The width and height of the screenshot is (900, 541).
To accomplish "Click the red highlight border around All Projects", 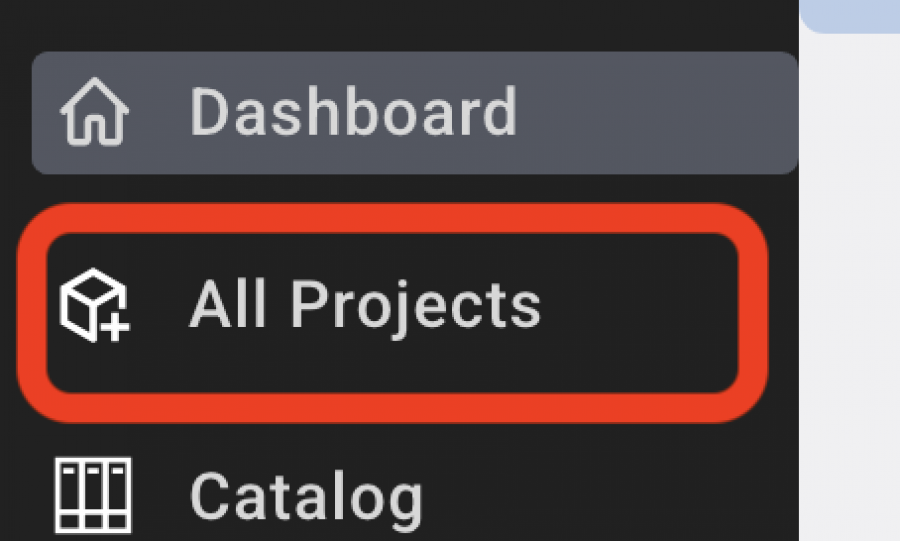I will coord(393,218).
